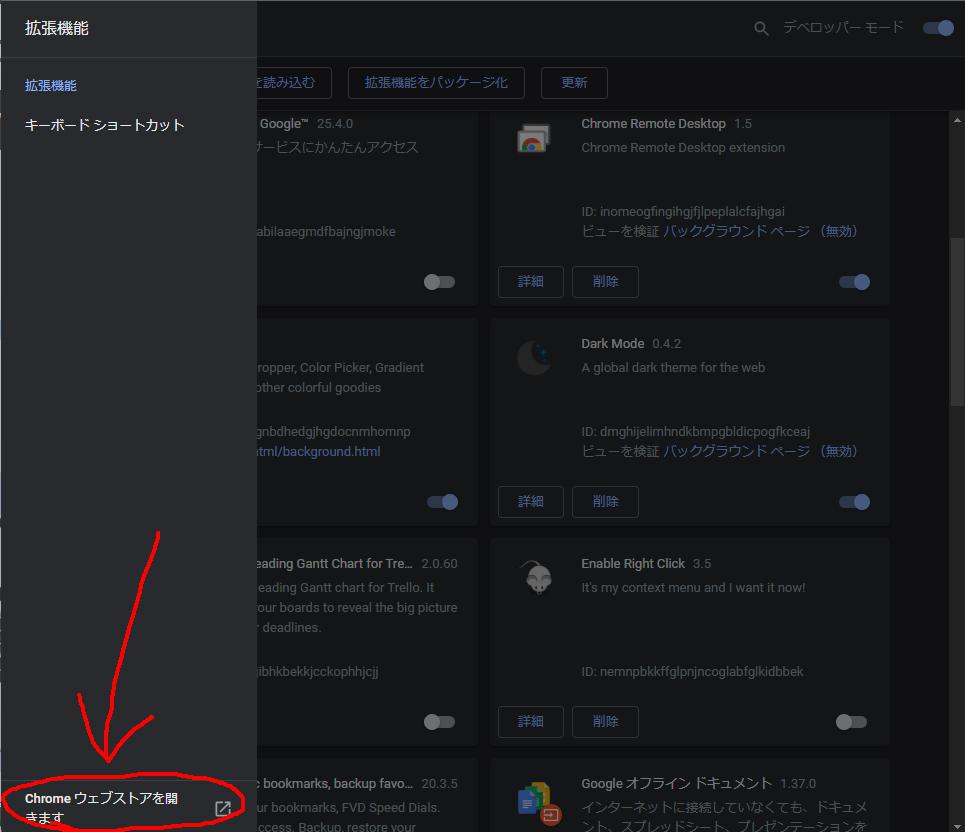The height and width of the screenshot is (832, 965).
Task: Open 詳細 for Chrome Remote Desktop
Action: (531, 282)
